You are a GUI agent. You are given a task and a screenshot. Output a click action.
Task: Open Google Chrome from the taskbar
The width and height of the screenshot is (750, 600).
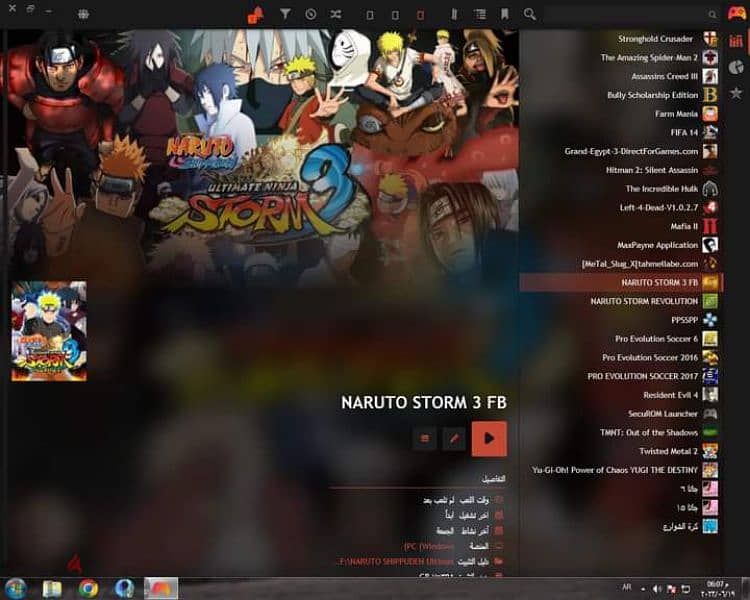[88, 589]
